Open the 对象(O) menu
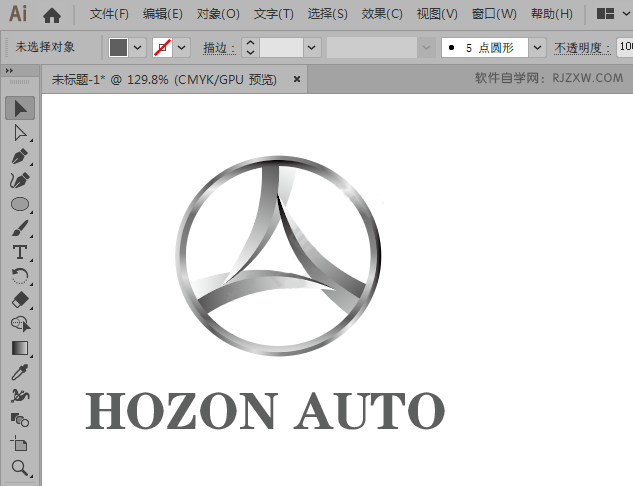 [x=218, y=14]
